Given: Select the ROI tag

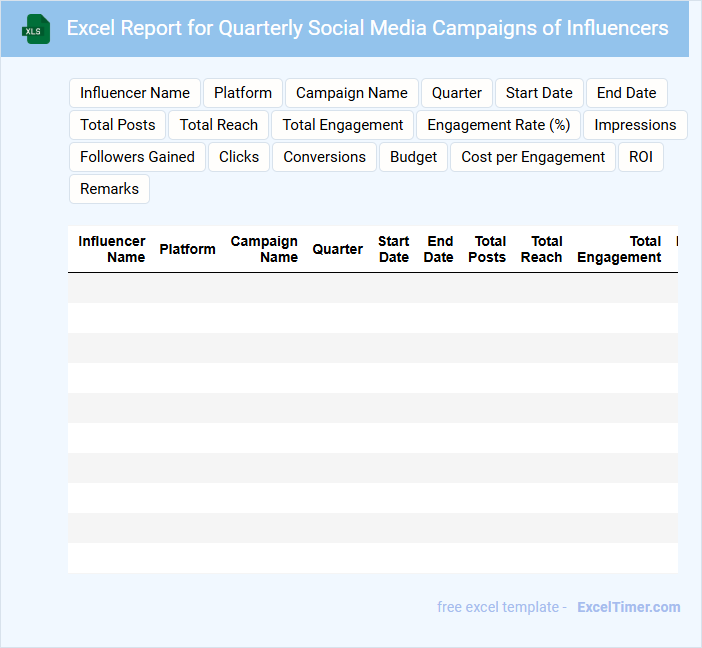Looking at the screenshot, I should point(641,157).
